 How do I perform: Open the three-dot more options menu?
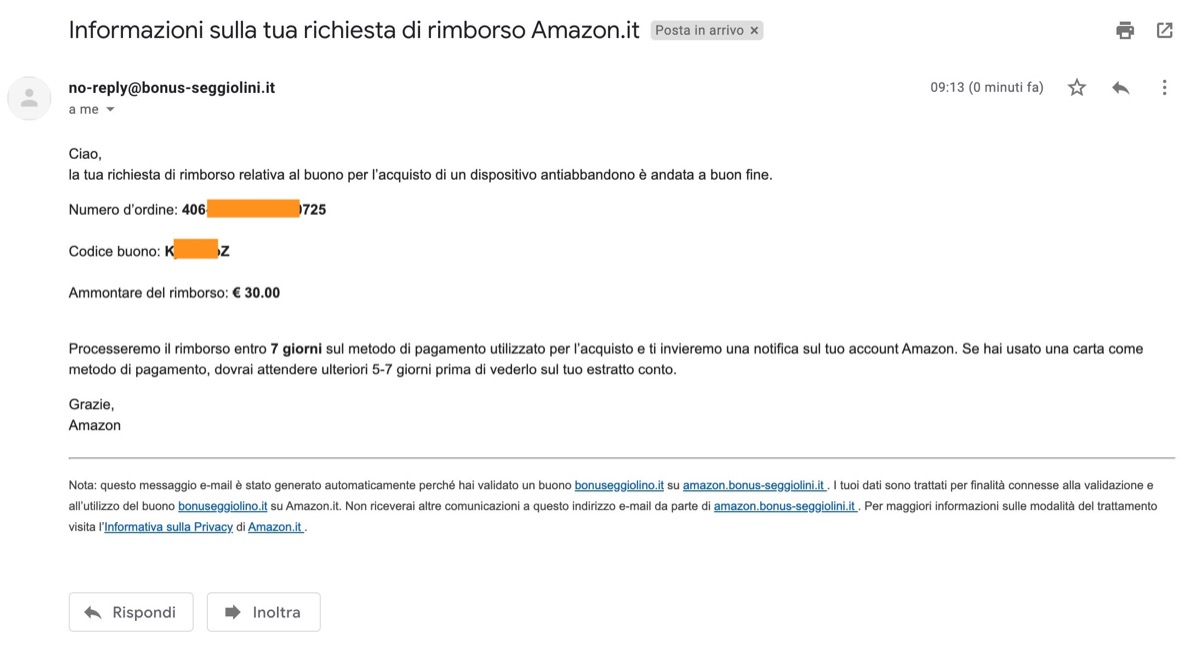point(1164,88)
